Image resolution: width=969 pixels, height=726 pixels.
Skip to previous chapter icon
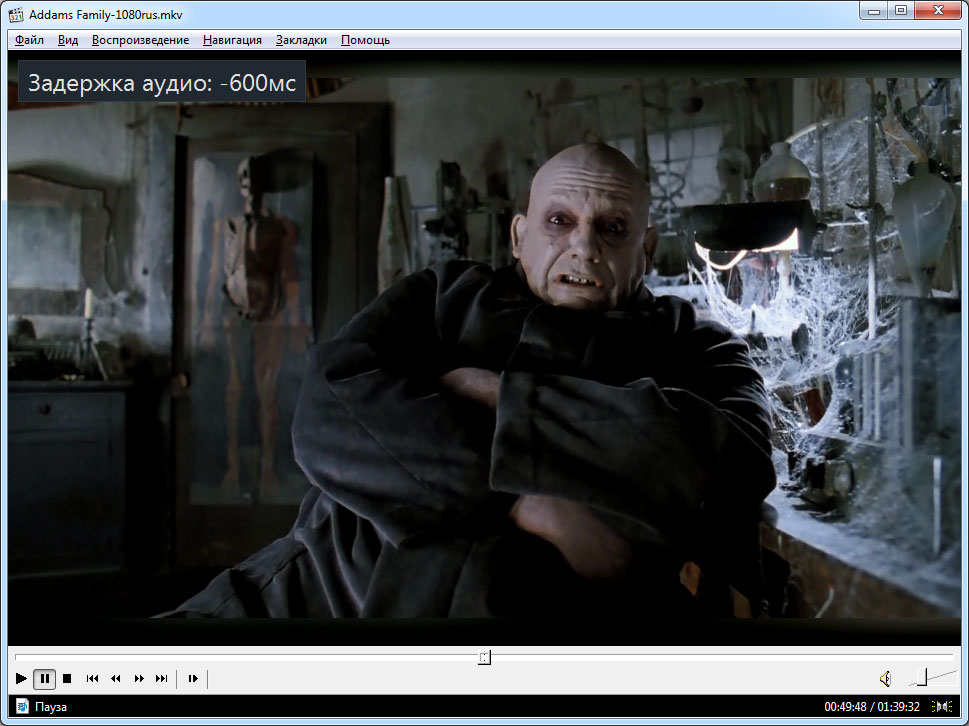[x=93, y=679]
